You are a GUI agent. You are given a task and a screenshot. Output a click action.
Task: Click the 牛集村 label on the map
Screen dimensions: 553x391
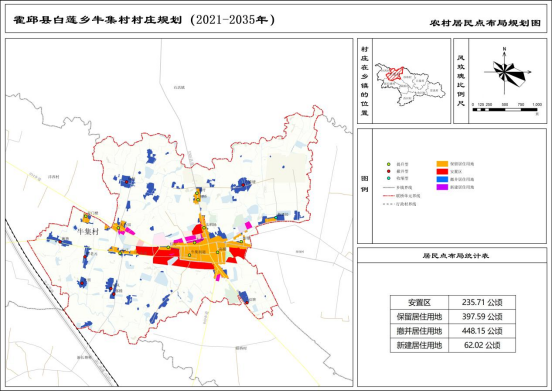click(x=87, y=231)
